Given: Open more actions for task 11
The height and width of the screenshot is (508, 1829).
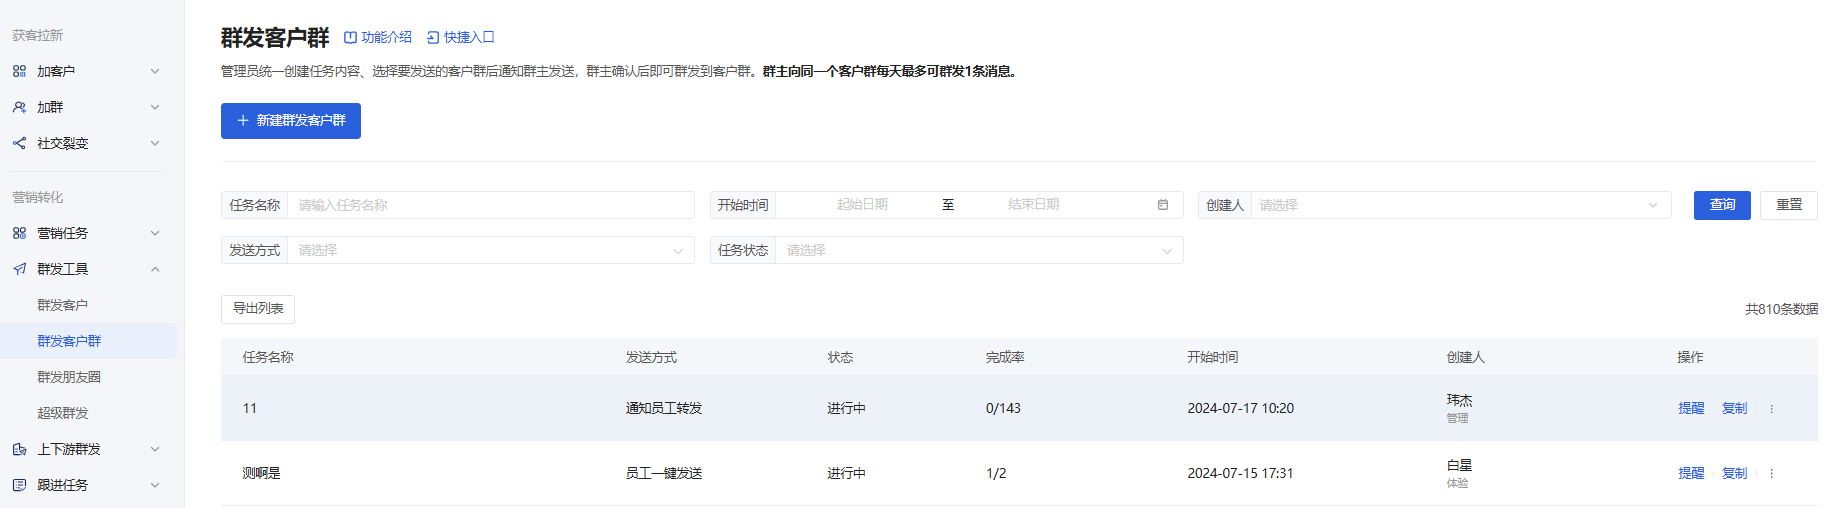Looking at the screenshot, I should pyautogui.click(x=1771, y=408).
